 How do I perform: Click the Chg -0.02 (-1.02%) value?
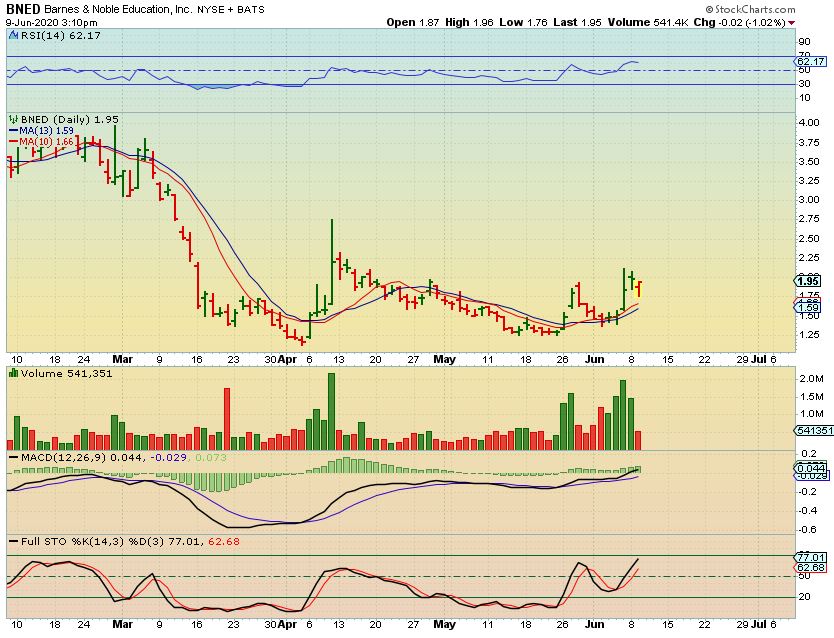(x=739, y=22)
